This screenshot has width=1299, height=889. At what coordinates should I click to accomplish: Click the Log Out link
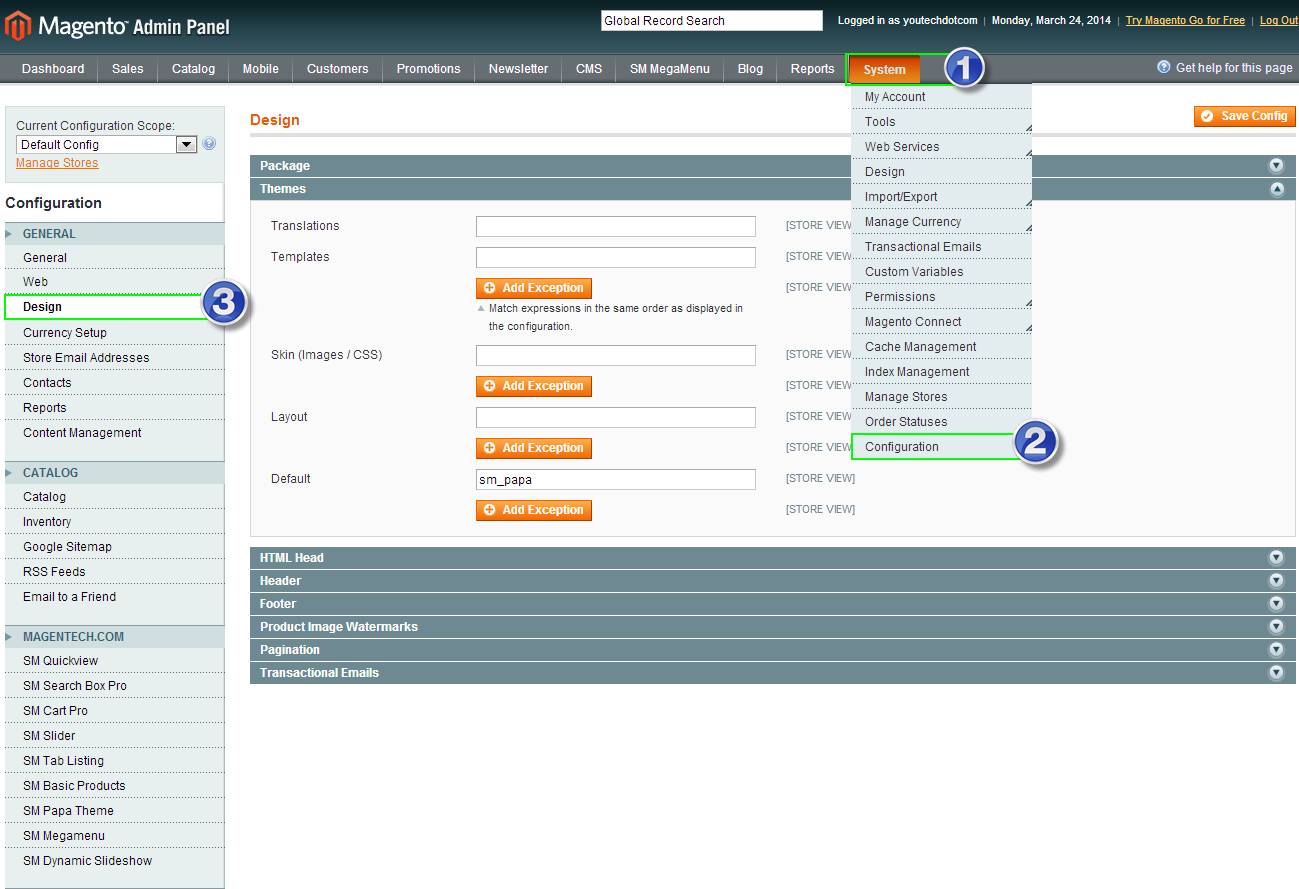tap(1279, 20)
